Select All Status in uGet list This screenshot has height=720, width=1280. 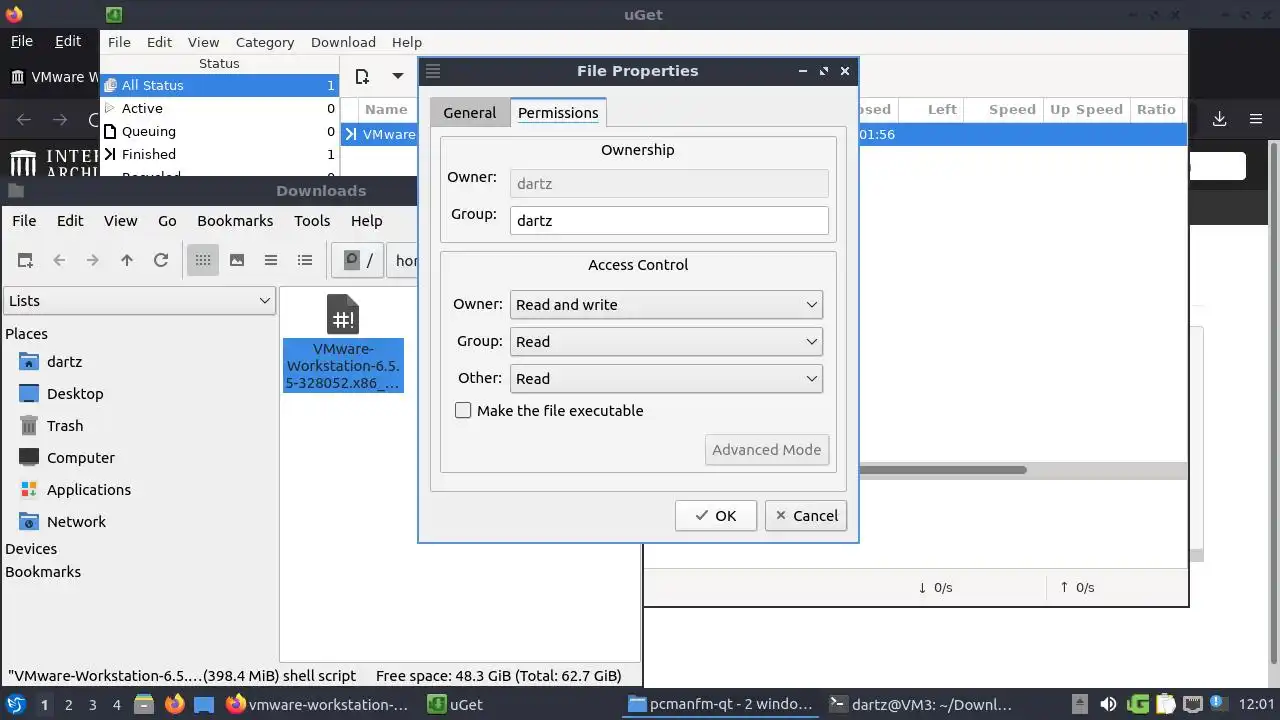(x=220, y=85)
